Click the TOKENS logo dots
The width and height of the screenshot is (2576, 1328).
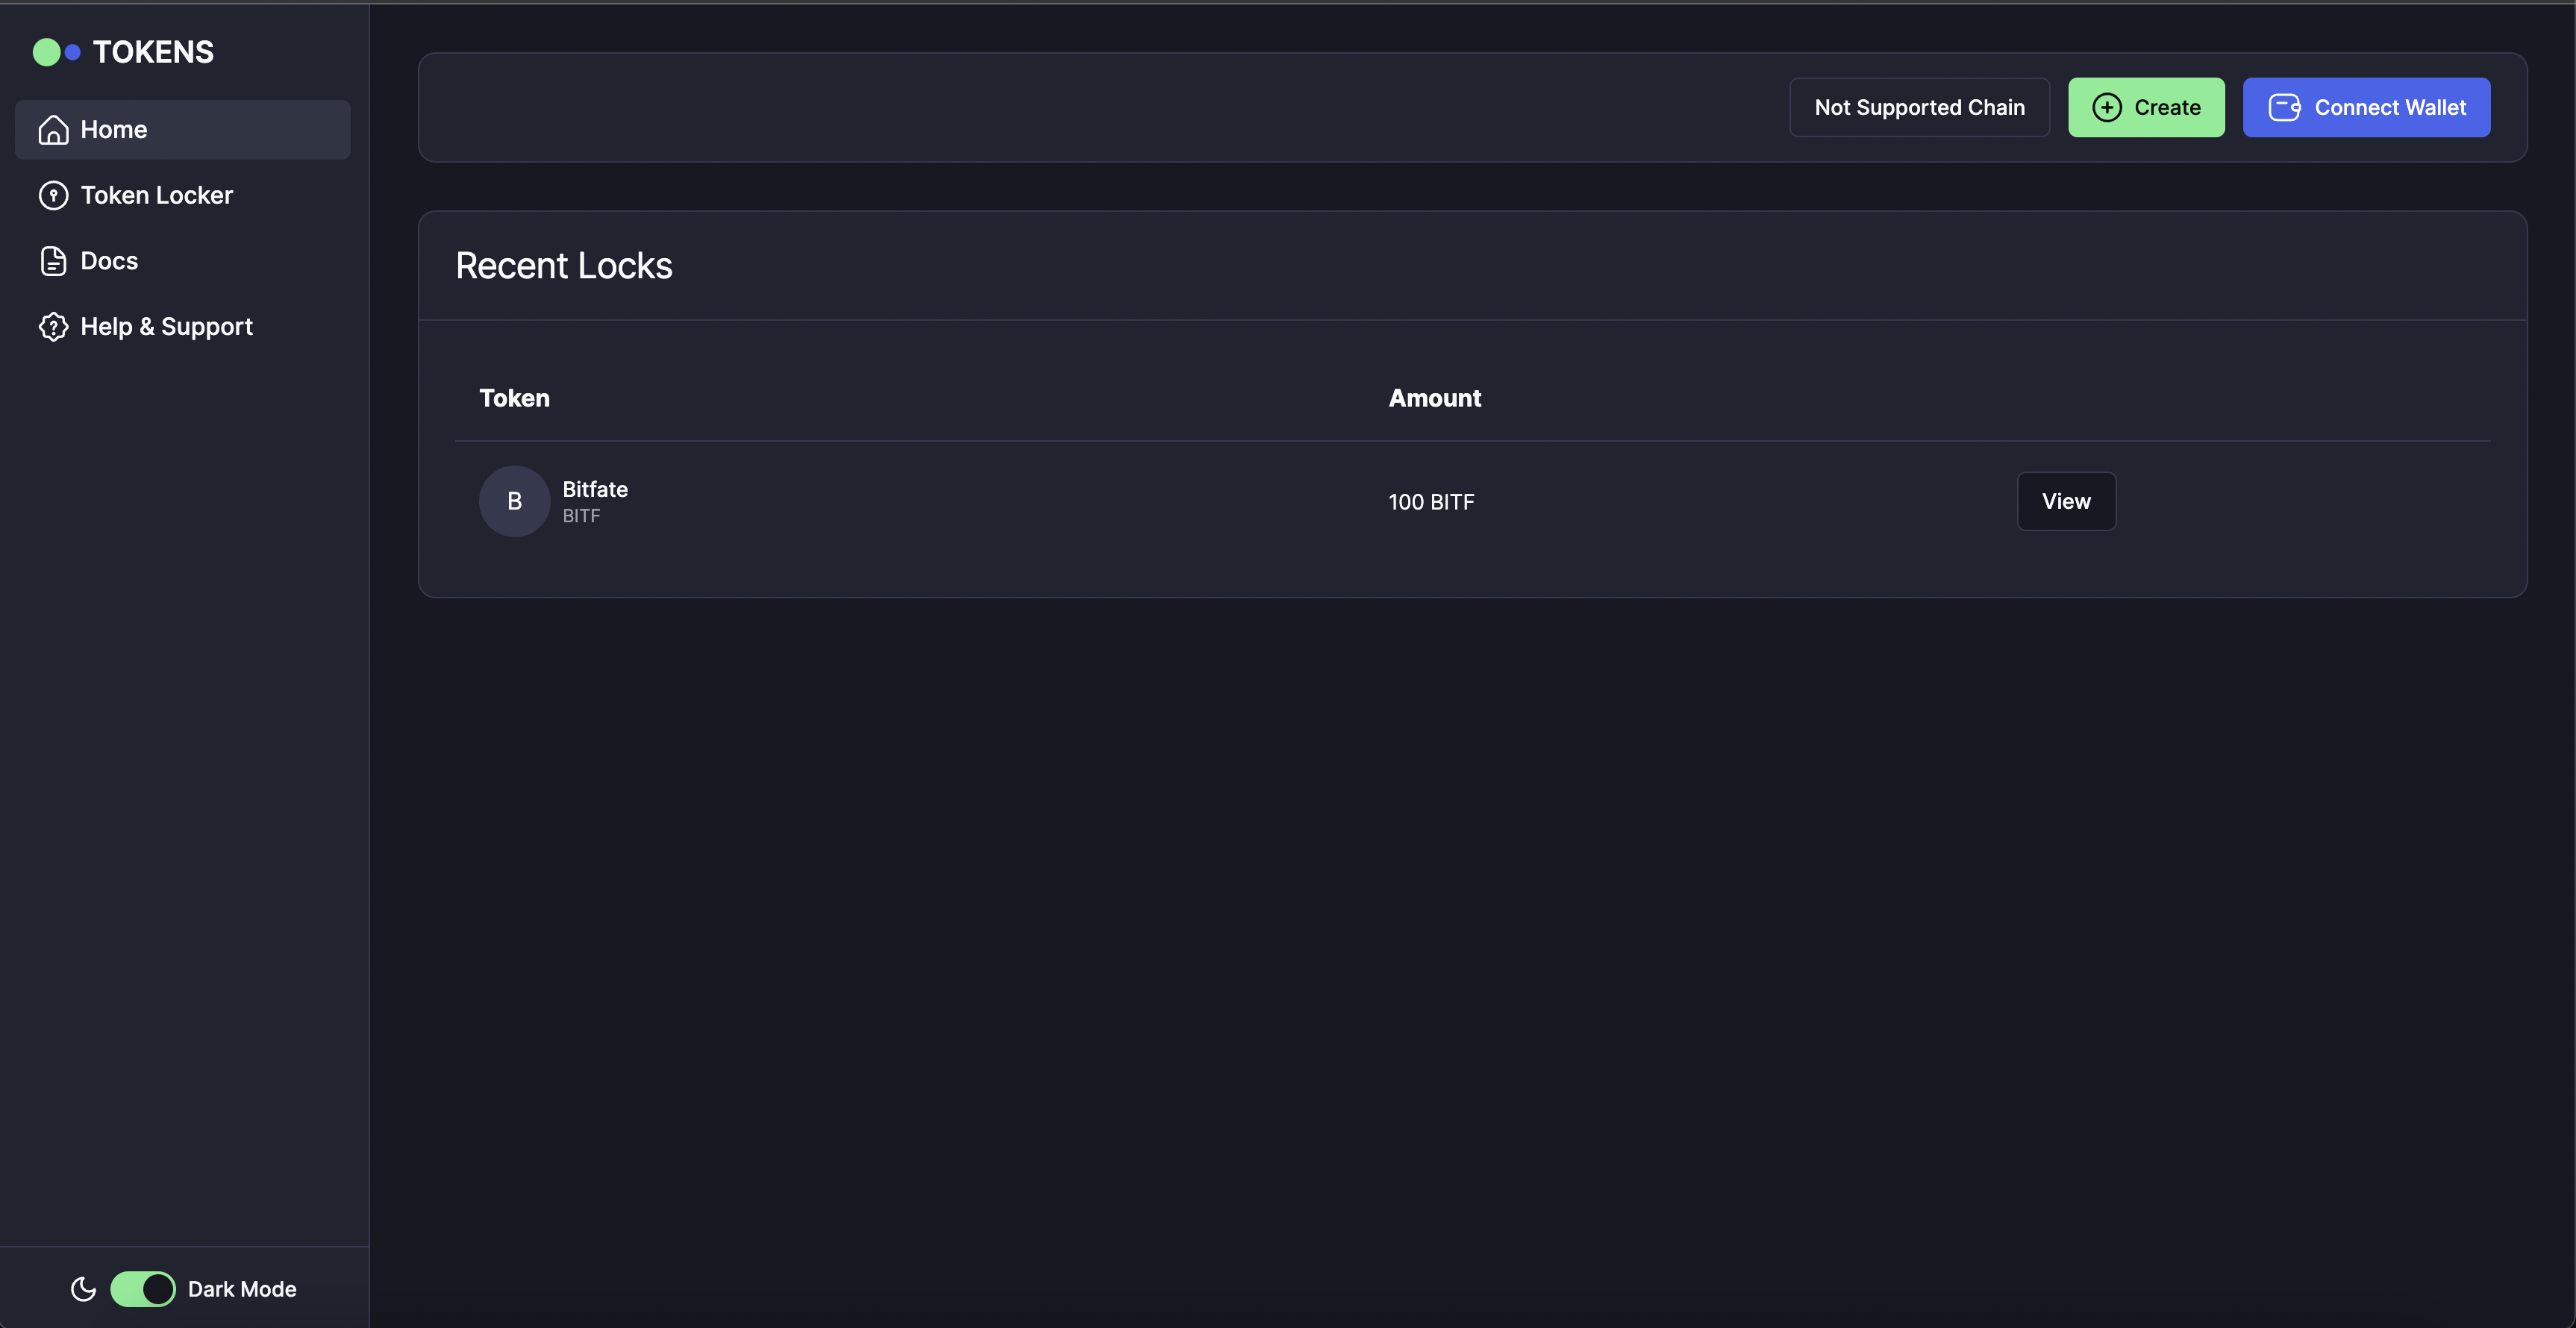point(57,51)
